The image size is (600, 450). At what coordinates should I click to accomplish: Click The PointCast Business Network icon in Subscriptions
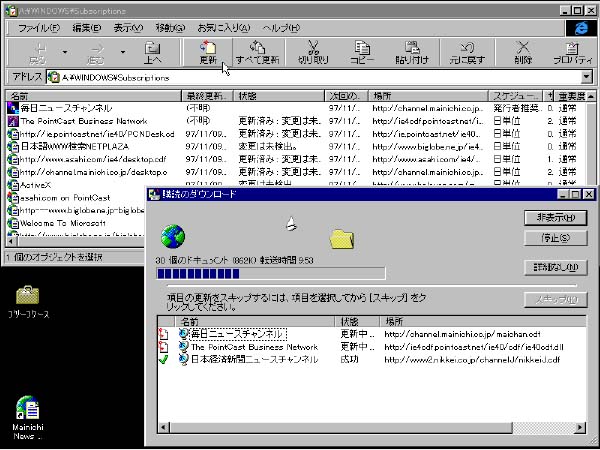coord(13,121)
